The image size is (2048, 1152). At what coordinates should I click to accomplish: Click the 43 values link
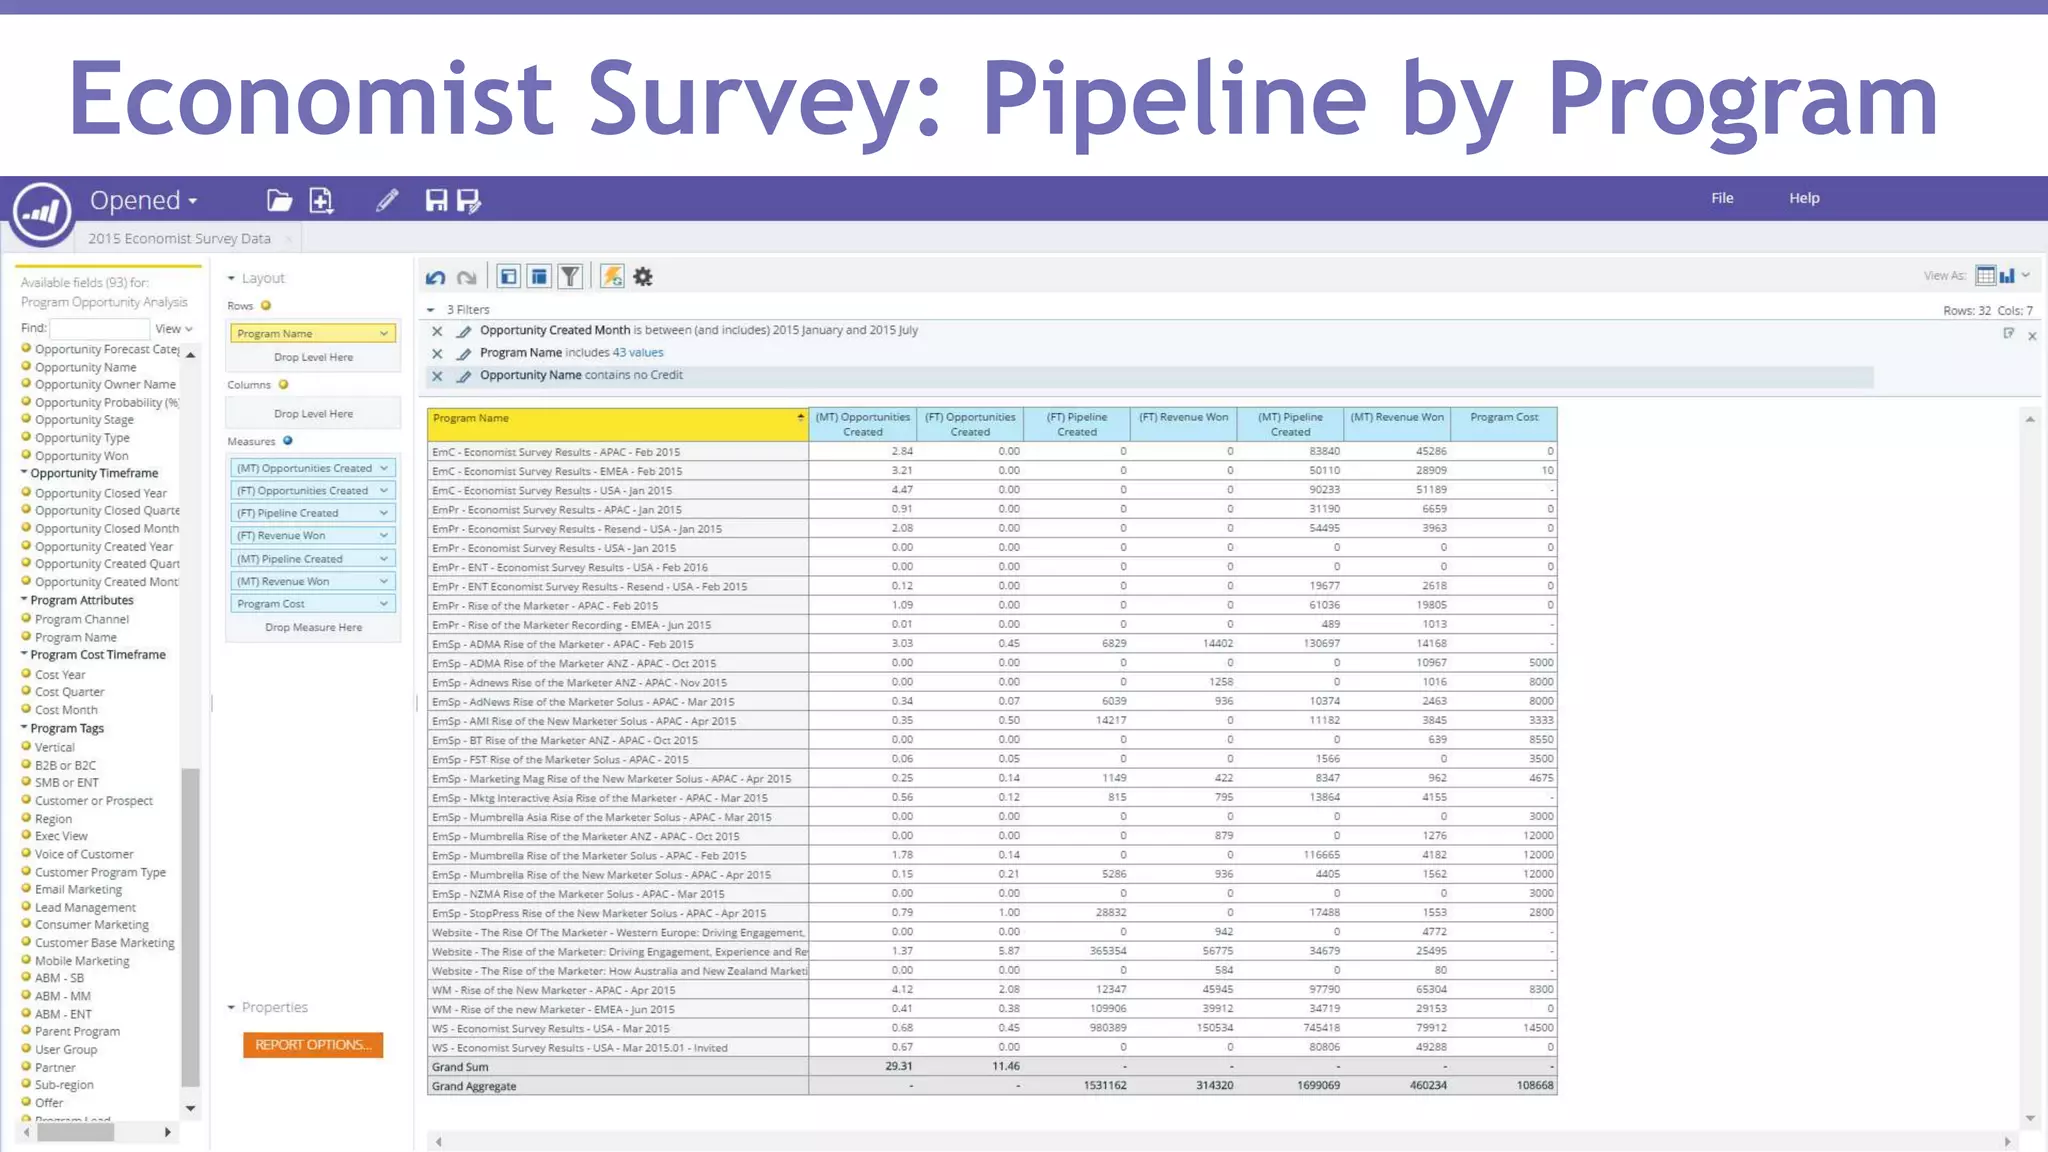point(638,353)
